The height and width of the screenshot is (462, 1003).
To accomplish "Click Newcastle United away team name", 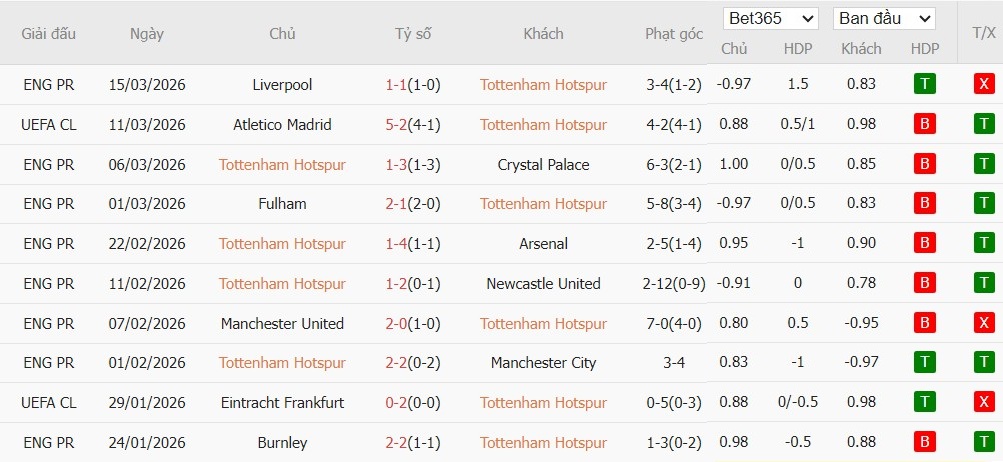I will (543, 283).
